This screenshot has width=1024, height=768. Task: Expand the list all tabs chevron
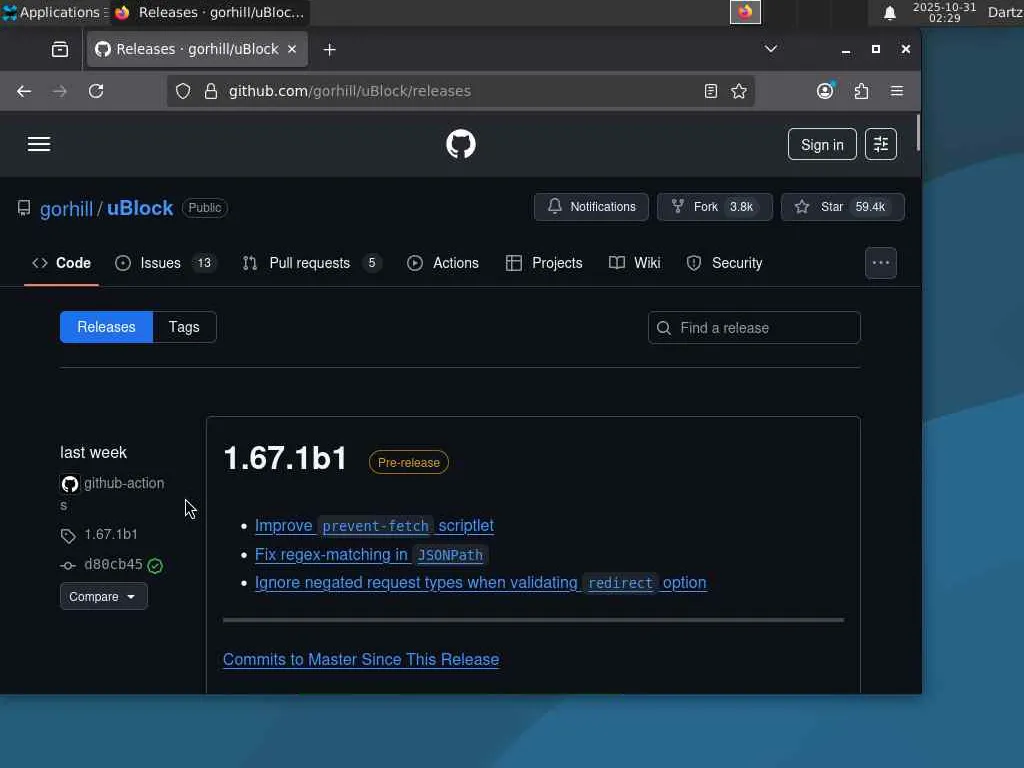coord(771,49)
